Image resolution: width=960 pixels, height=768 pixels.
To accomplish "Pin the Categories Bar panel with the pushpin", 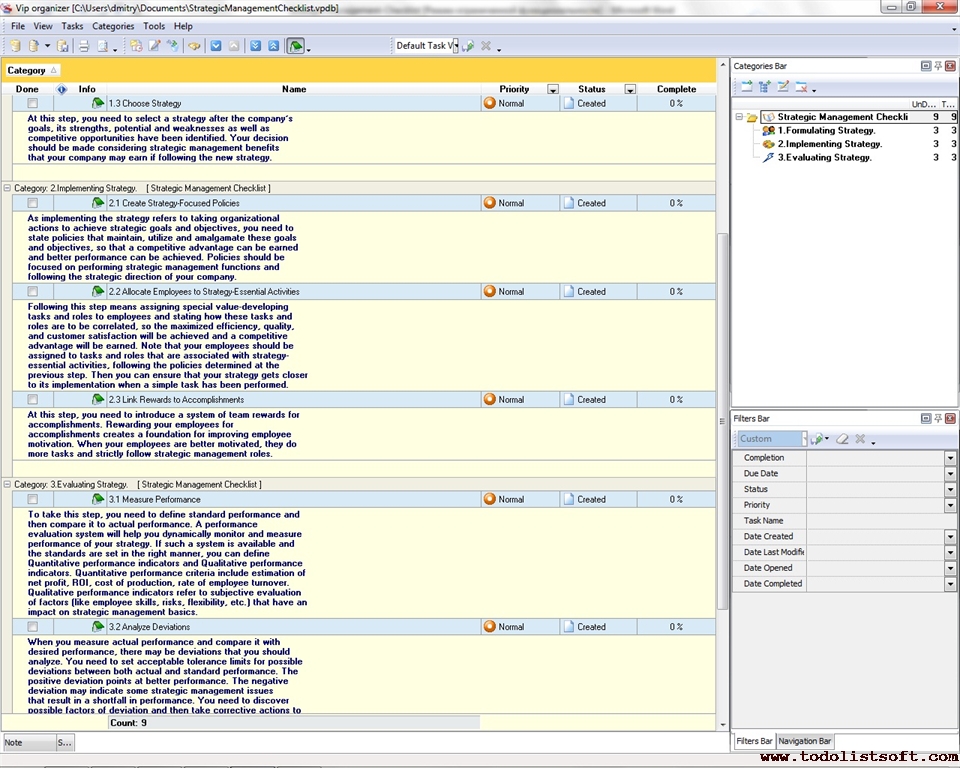I will (x=937, y=66).
